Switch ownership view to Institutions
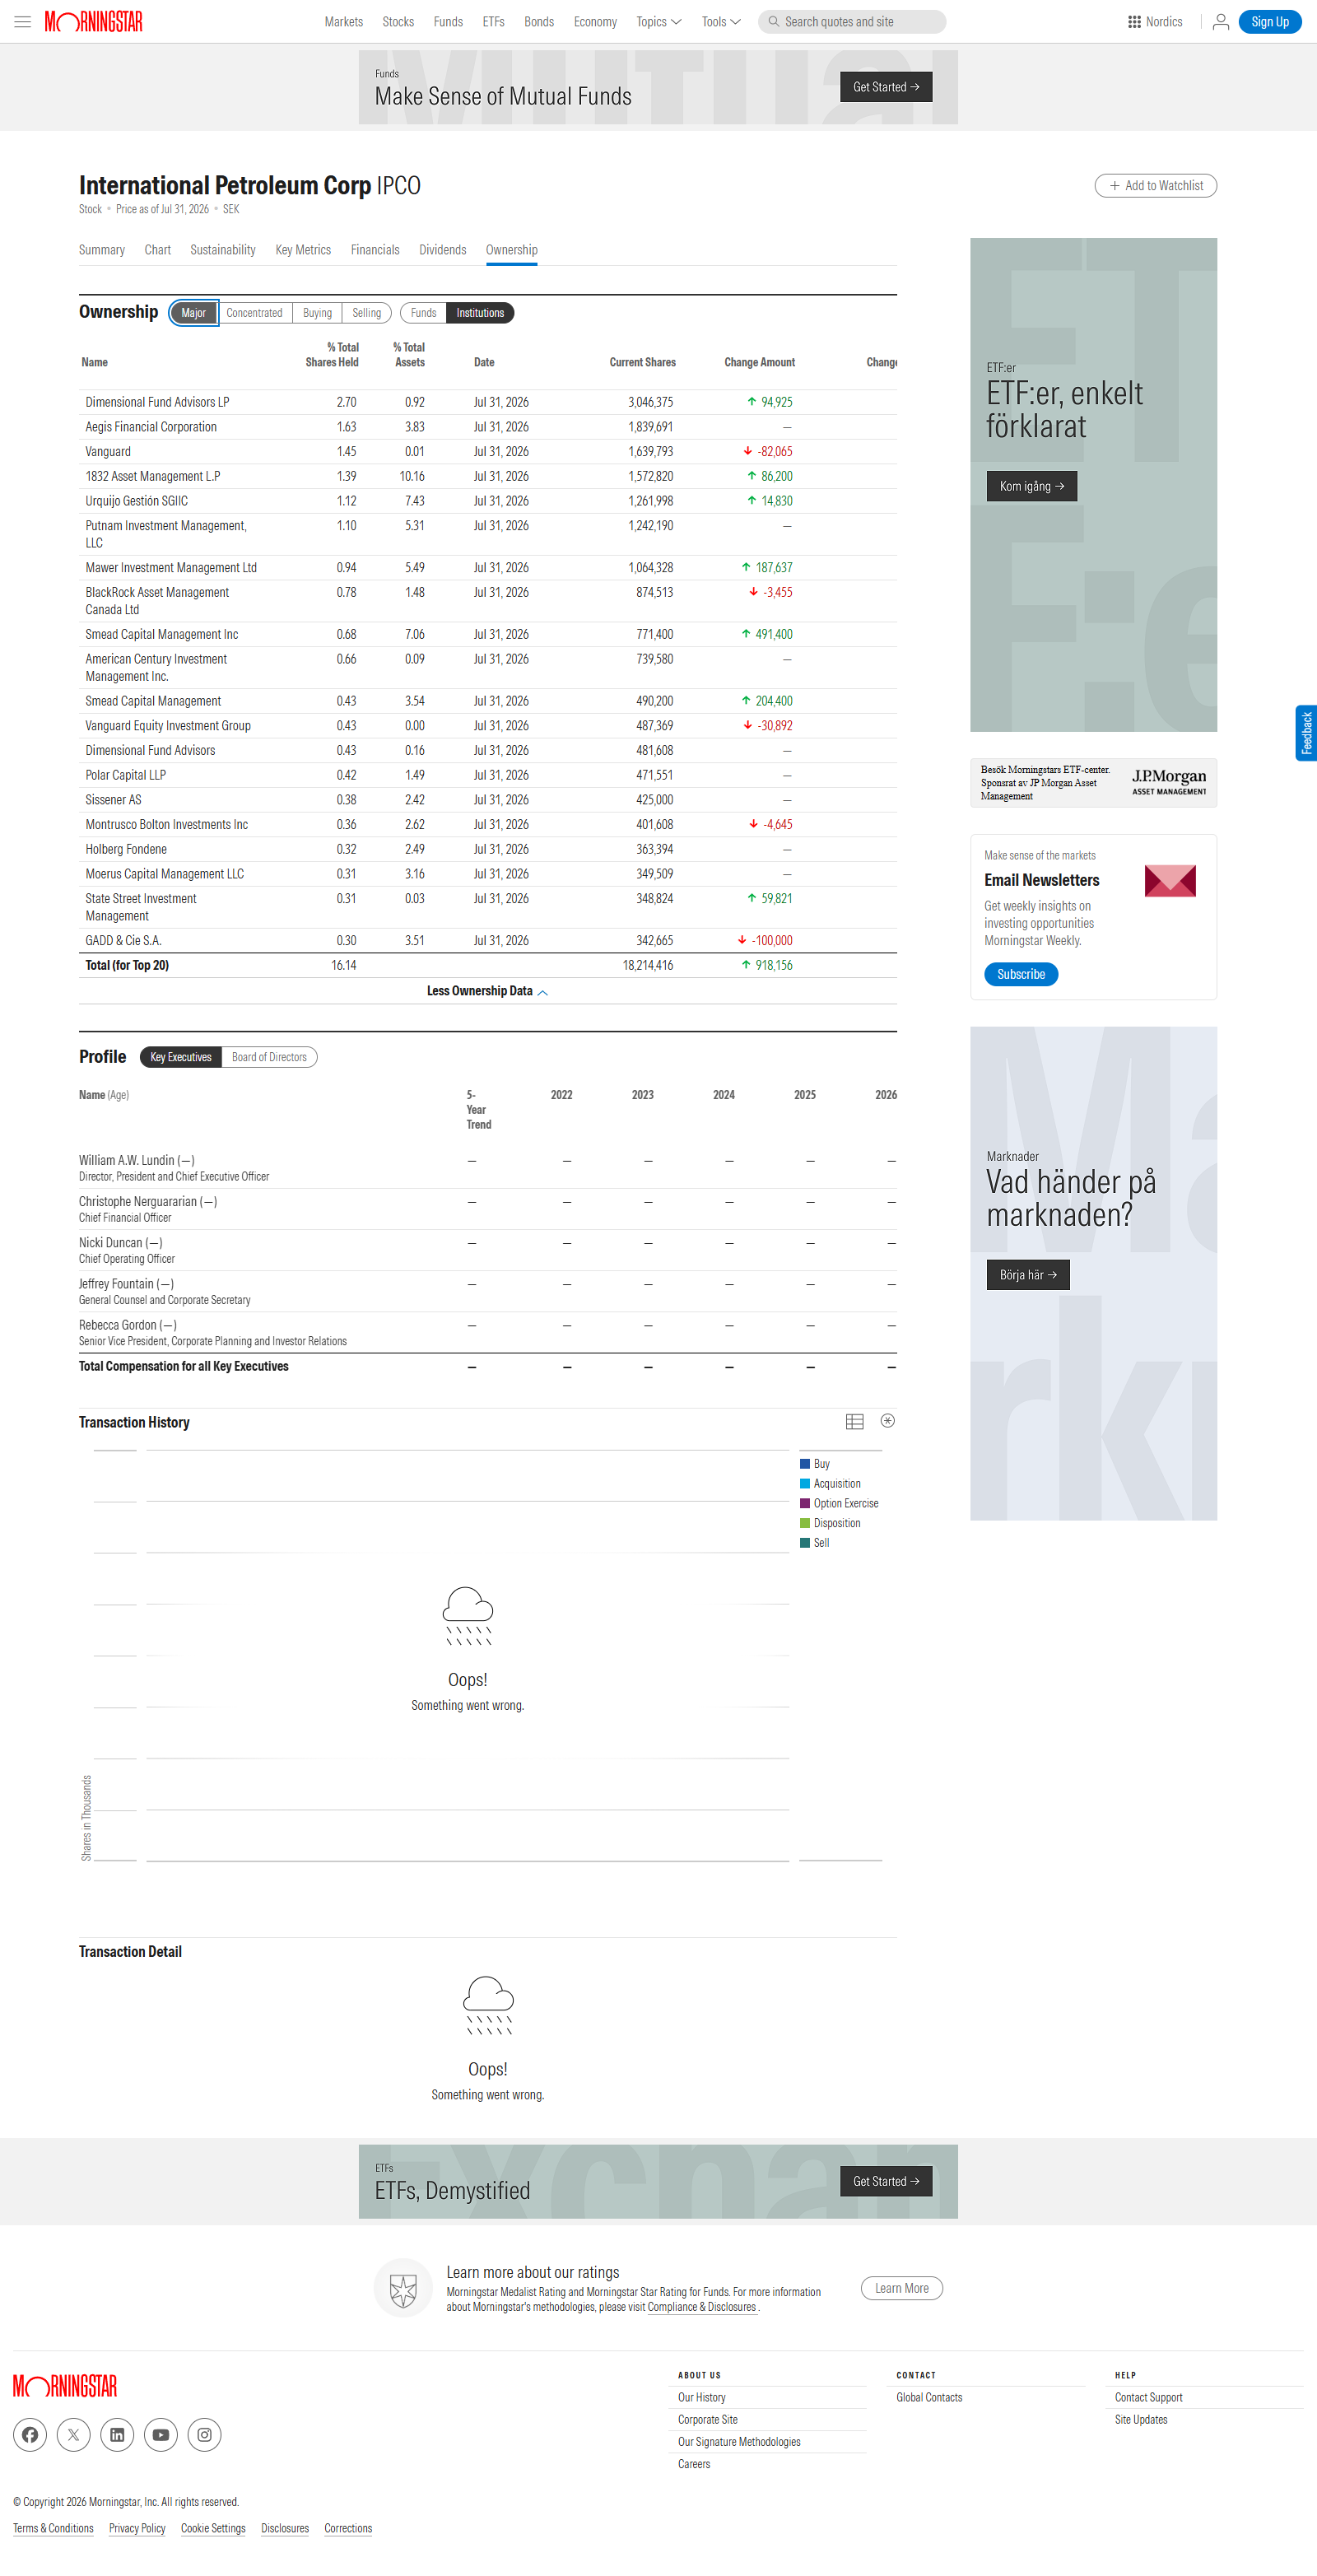 click(x=480, y=313)
